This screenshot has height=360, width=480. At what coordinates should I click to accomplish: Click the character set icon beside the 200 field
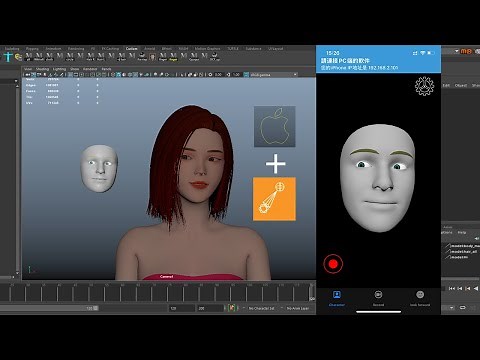coord(232,308)
